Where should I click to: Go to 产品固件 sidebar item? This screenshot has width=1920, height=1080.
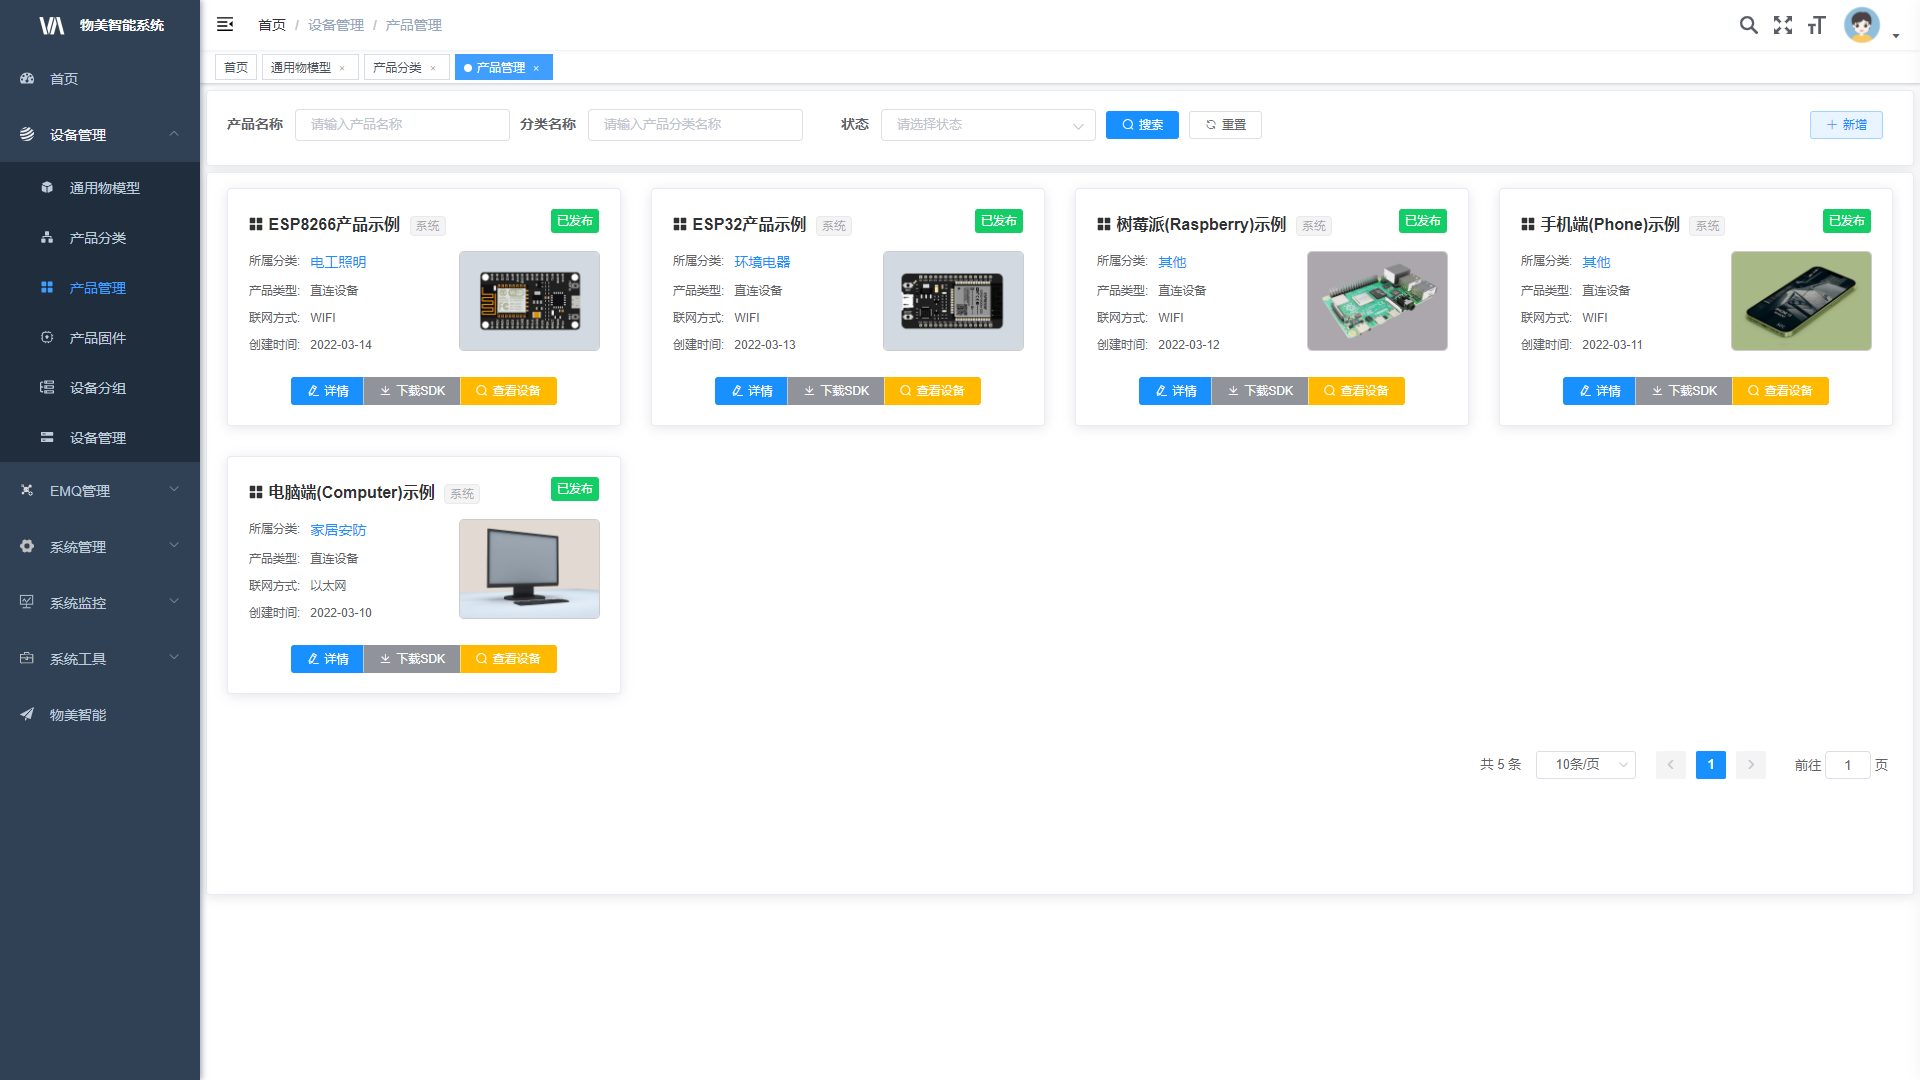[x=97, y=338]
